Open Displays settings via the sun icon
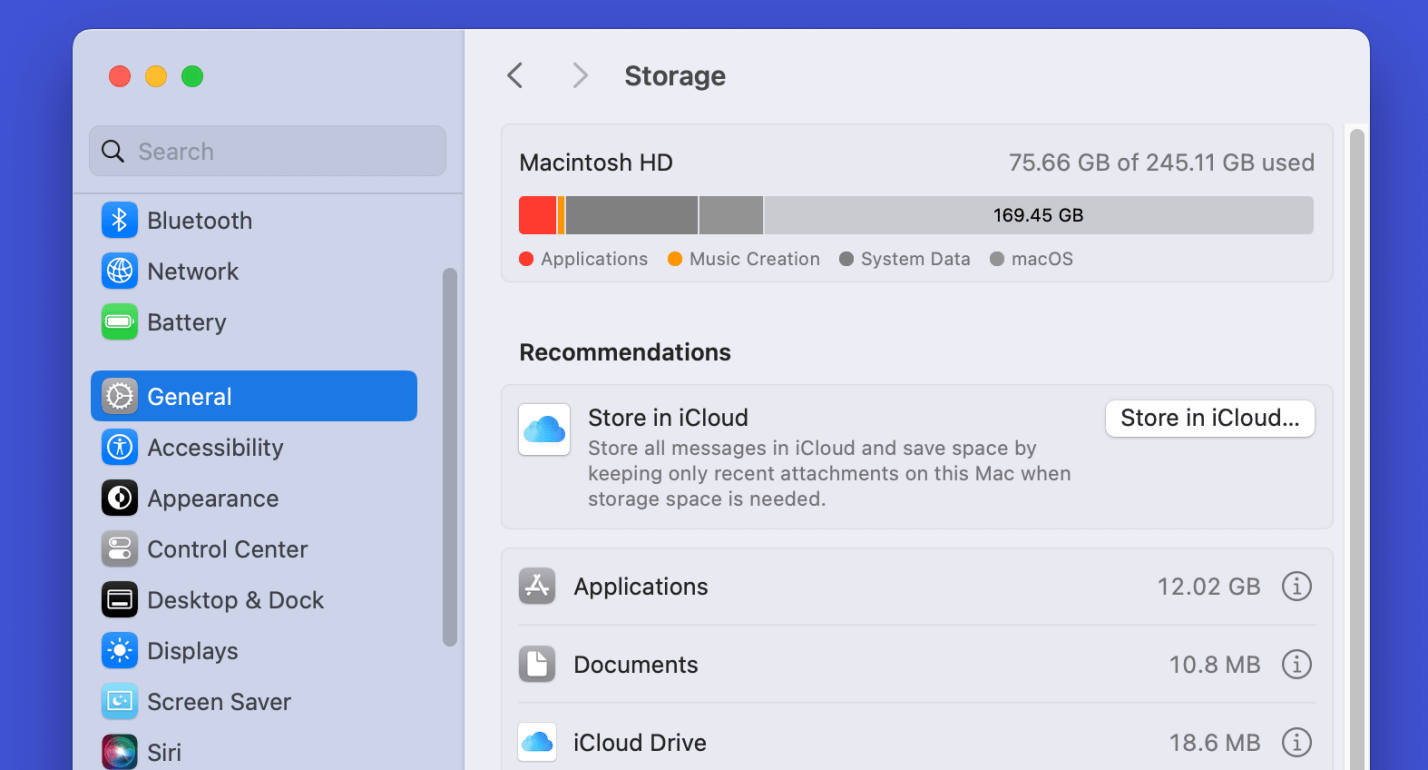The height and width of the screenshot is (770, 1428). [x=119, y=651]
